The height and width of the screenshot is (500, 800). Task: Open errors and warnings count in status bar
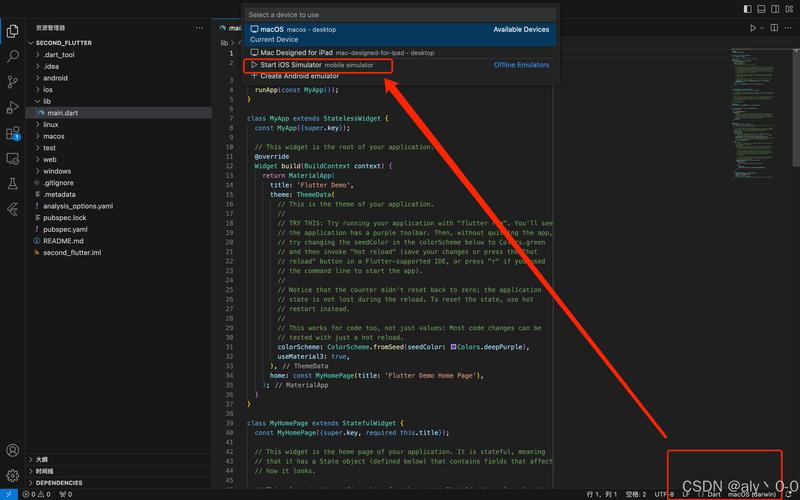pyautogui.click(x=36, y=494)
